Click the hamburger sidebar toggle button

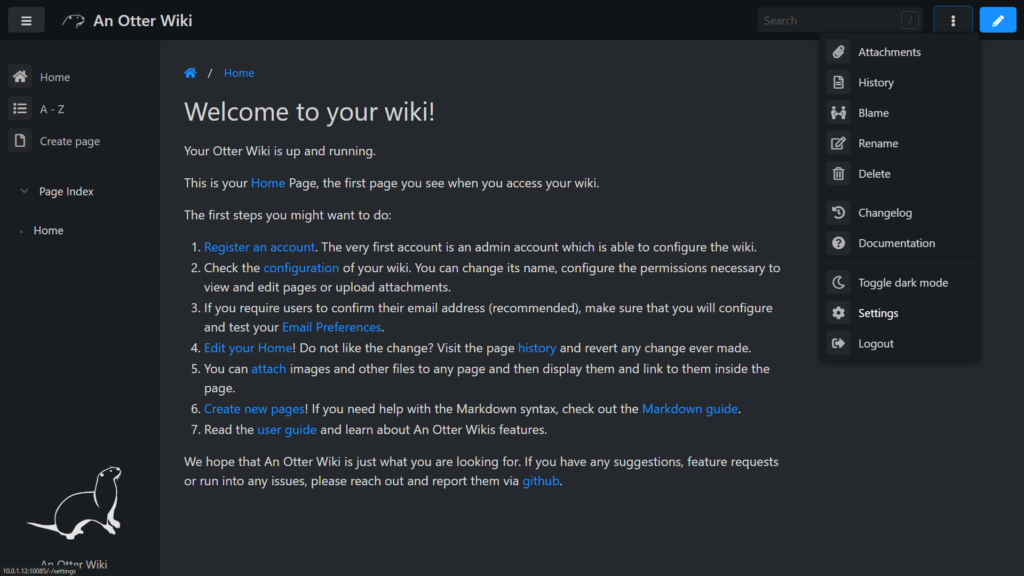pyautogui.click(x=26, y=20)
